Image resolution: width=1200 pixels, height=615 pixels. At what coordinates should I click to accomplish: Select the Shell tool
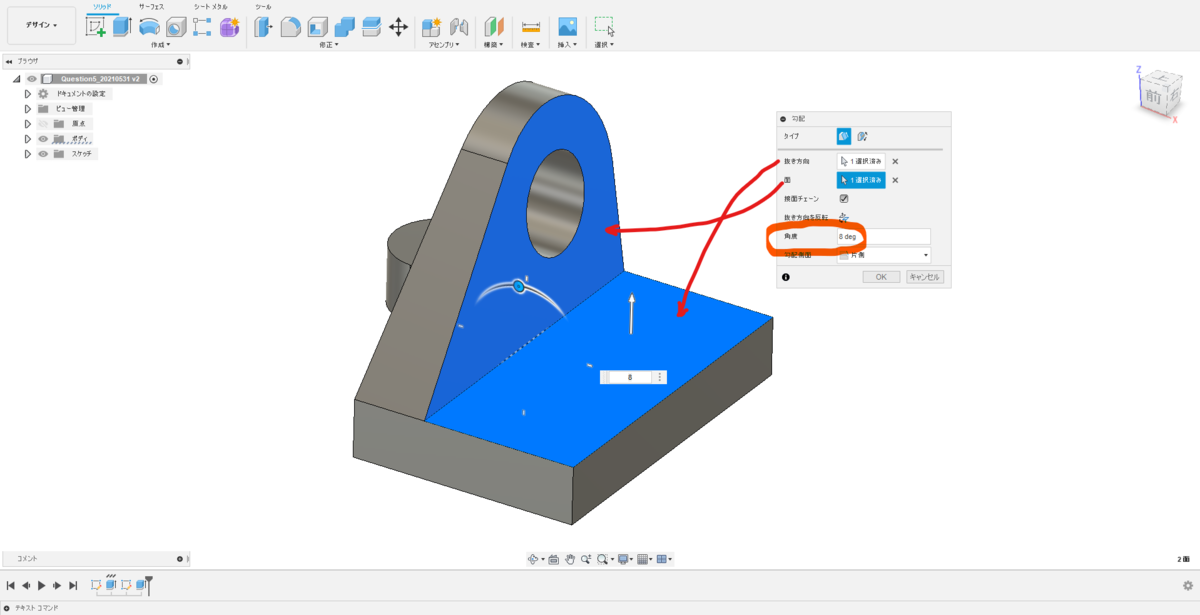tap(317, 27)
